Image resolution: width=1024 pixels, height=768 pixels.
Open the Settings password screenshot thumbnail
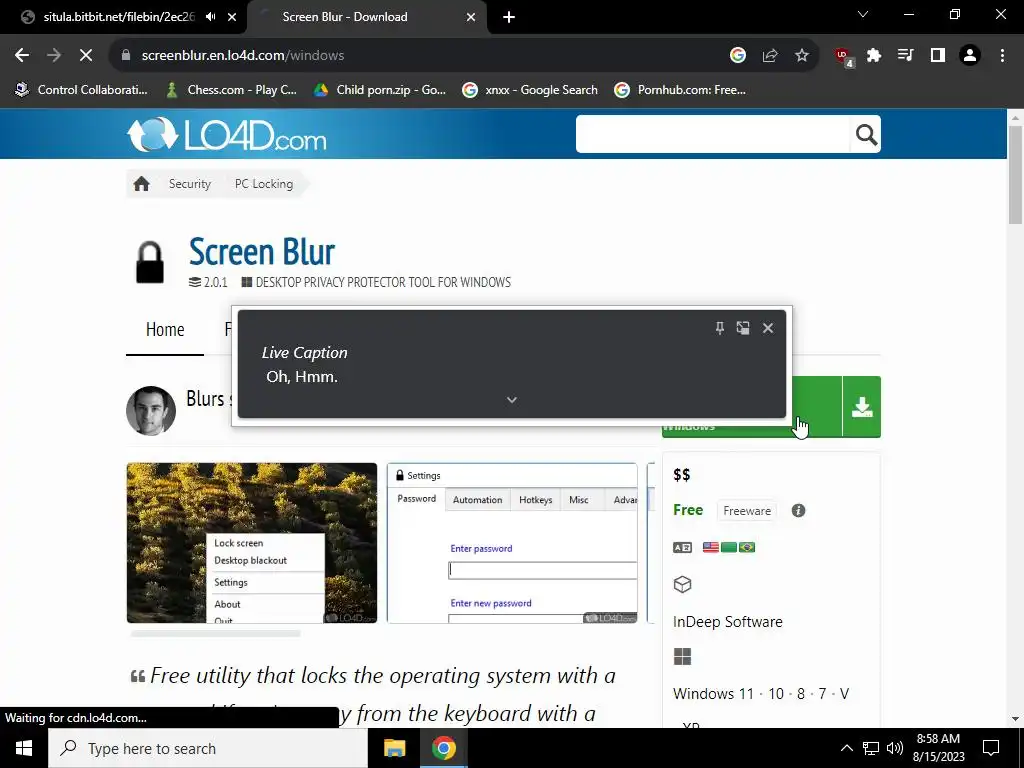click(x=512, y=543)
